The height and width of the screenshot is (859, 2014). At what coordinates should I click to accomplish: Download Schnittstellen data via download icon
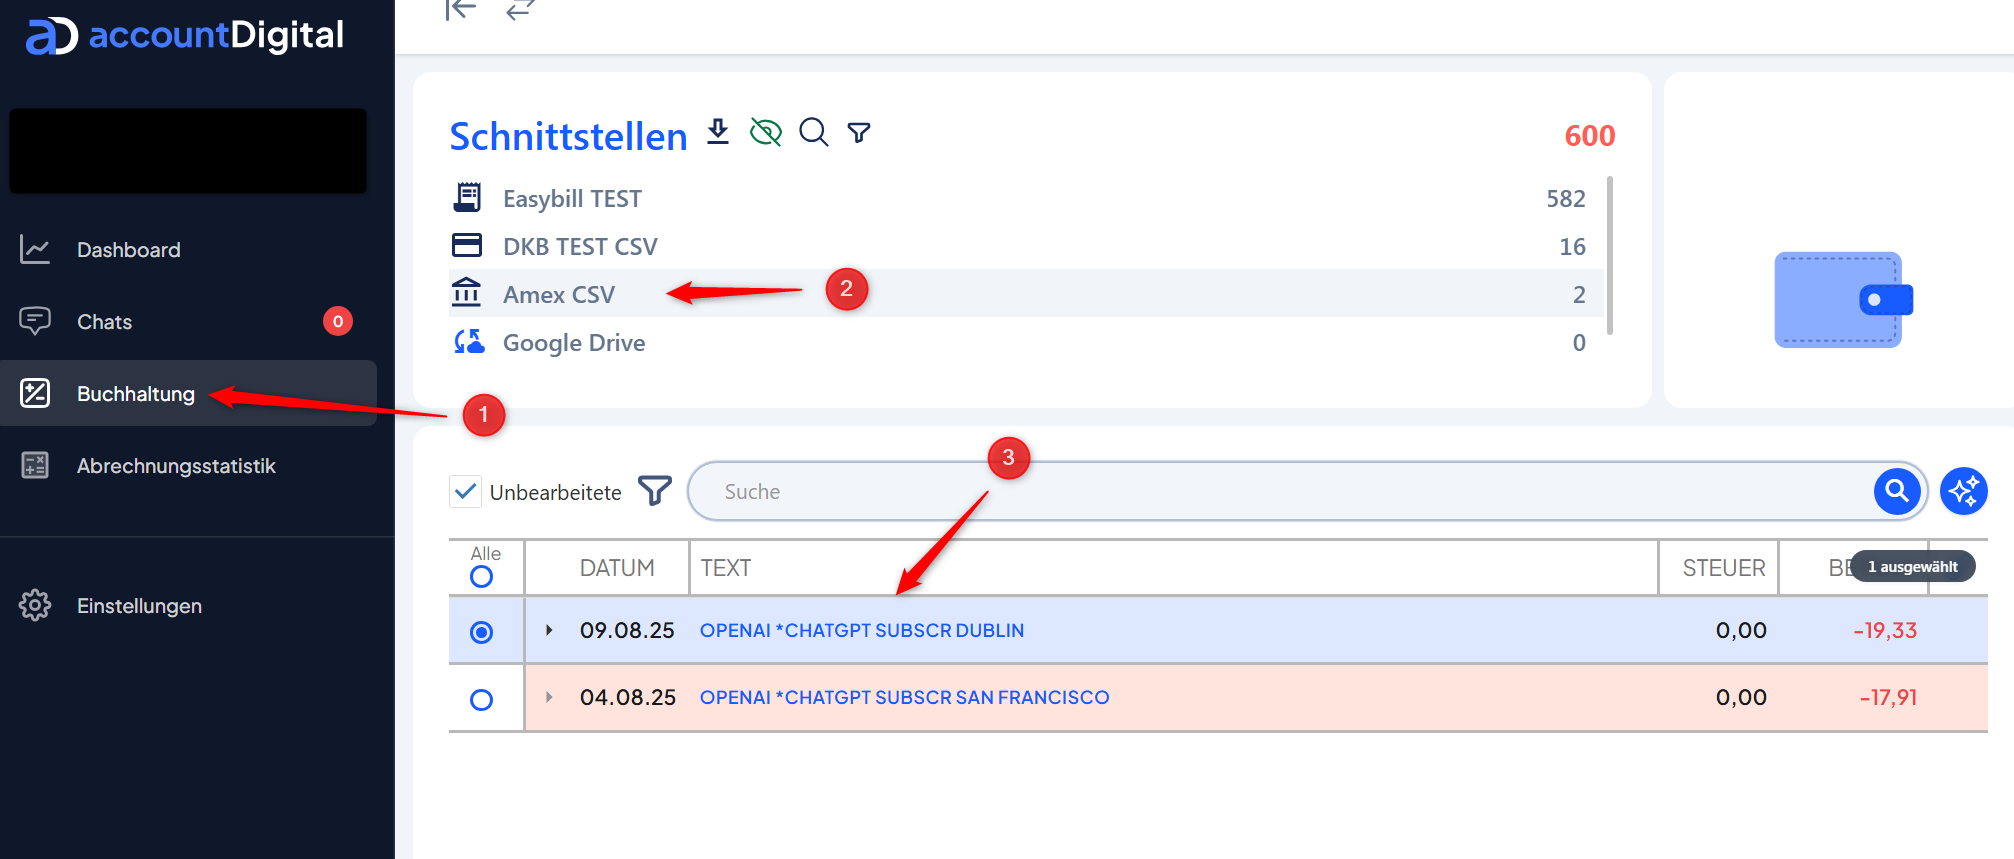[718, 132]
